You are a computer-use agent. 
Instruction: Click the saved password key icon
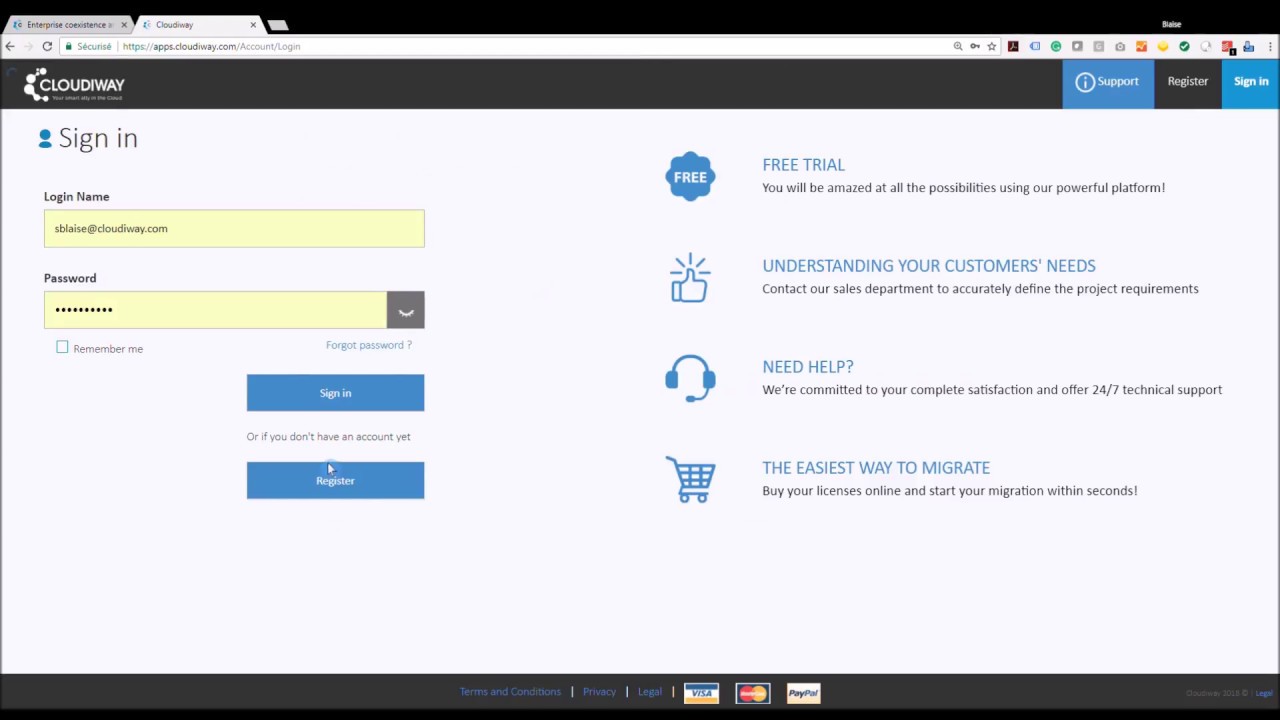click(975, 46)
